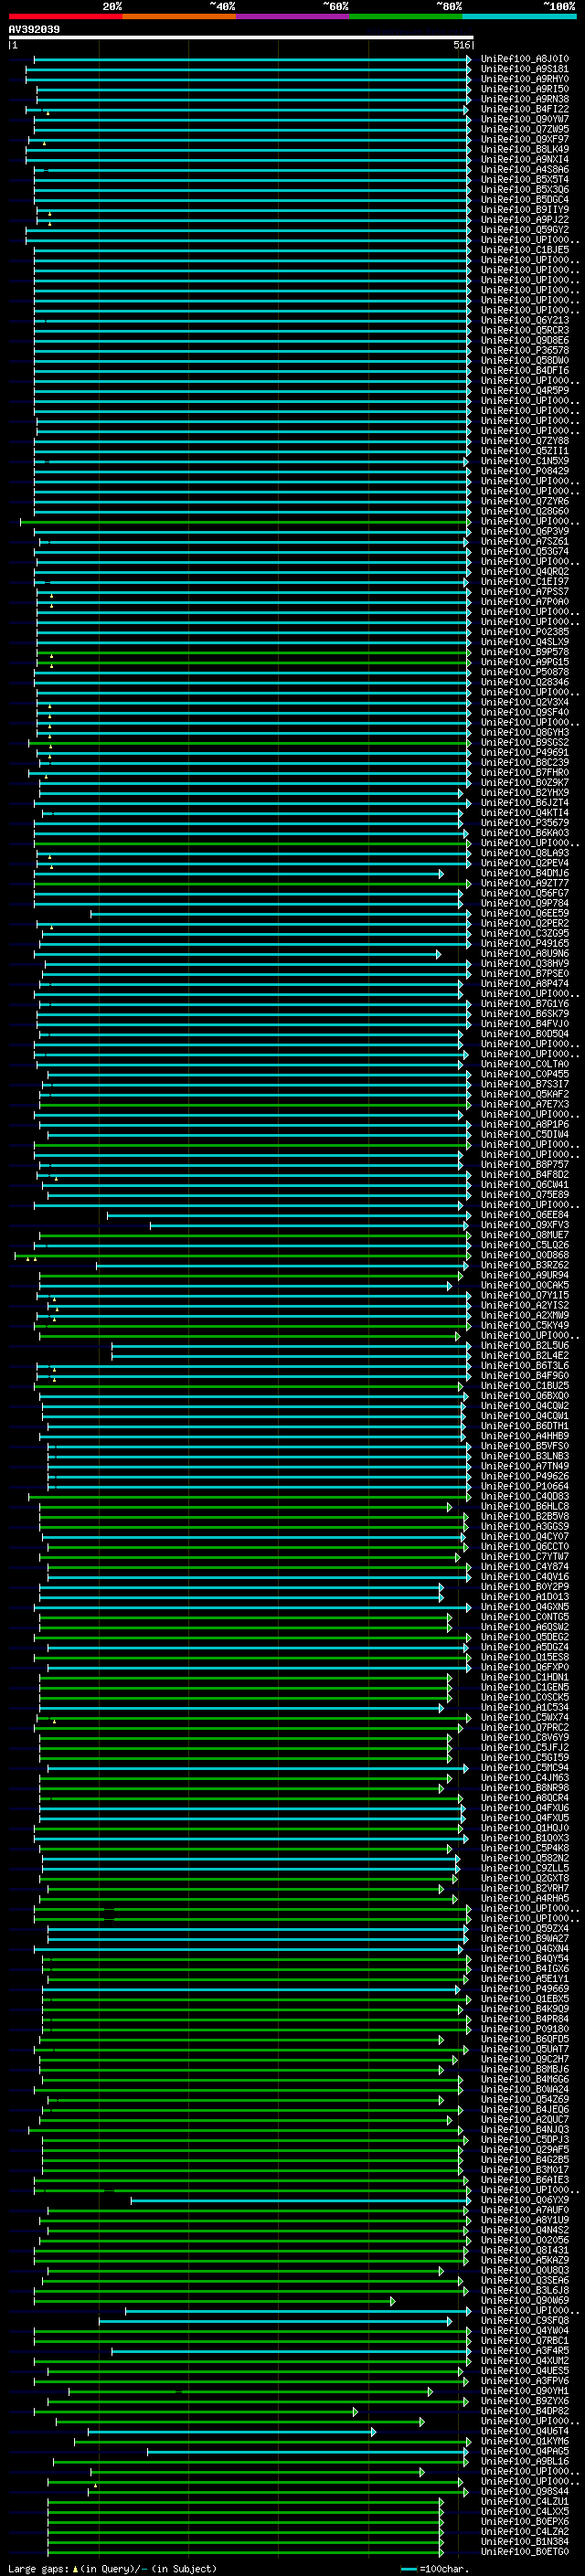Image resolution: width=585 pixels, height=2576 pixels.
Task: Click the UniRef100_B4DMJ6 label
Action: tap(525, 874)
